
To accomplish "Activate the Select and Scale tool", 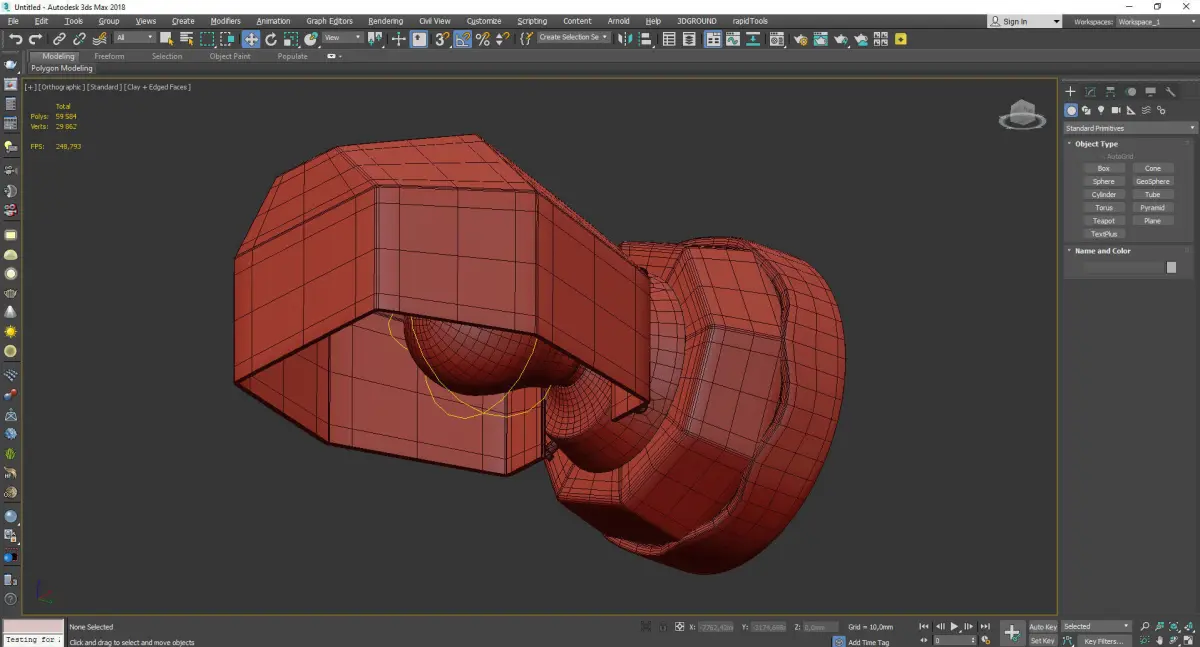I will [x=290, y=39].
